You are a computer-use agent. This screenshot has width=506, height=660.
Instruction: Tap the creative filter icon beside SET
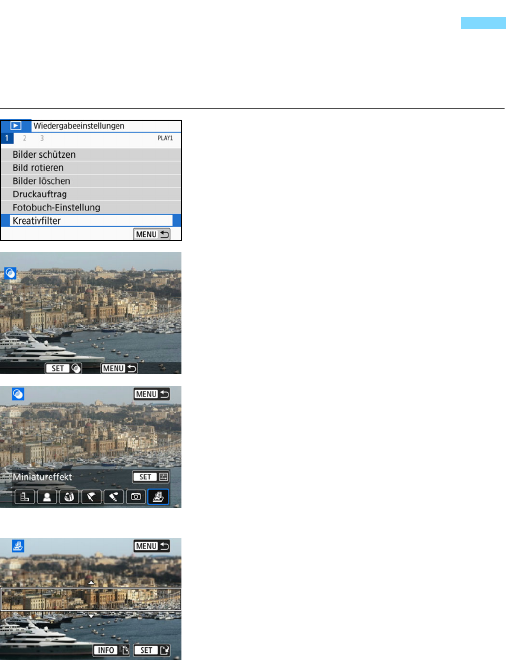[x=76, y=368]
